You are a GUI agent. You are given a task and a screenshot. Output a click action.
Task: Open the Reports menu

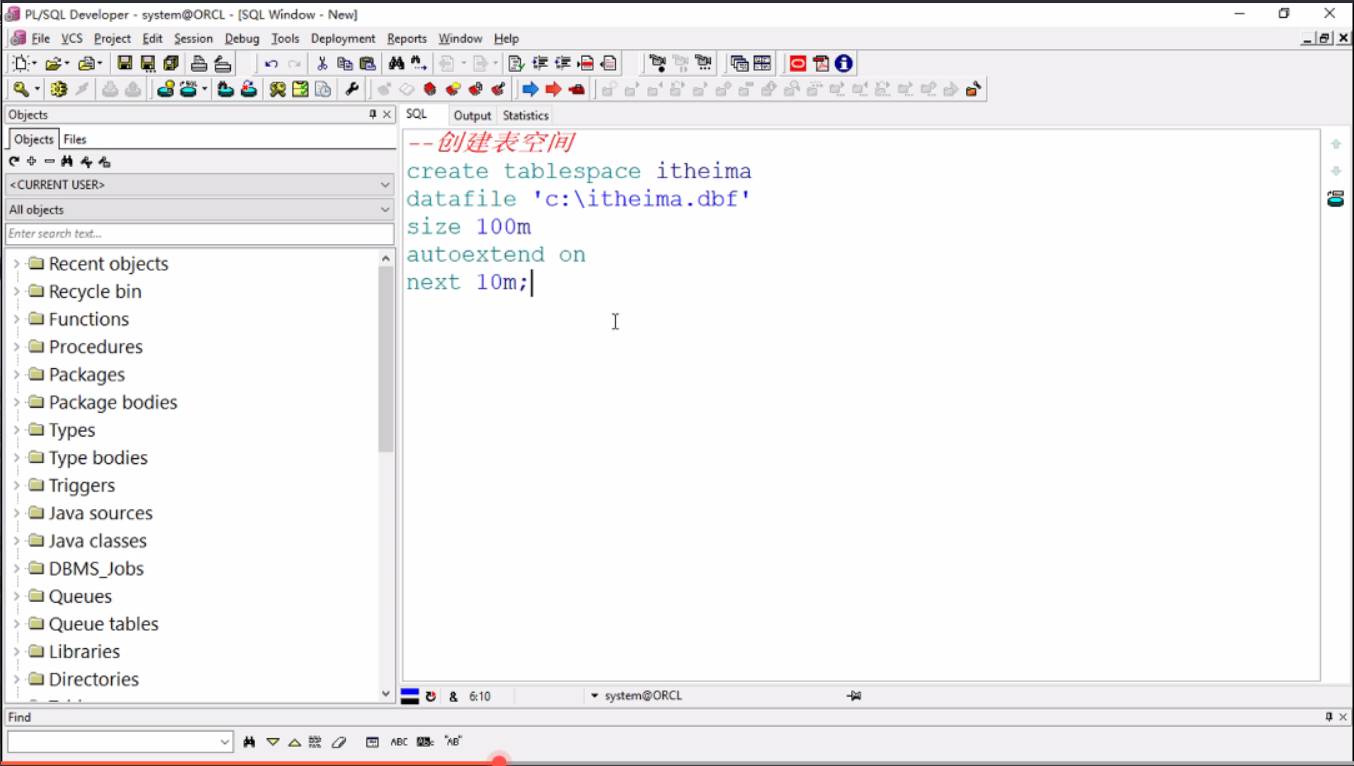pos(407,38)
